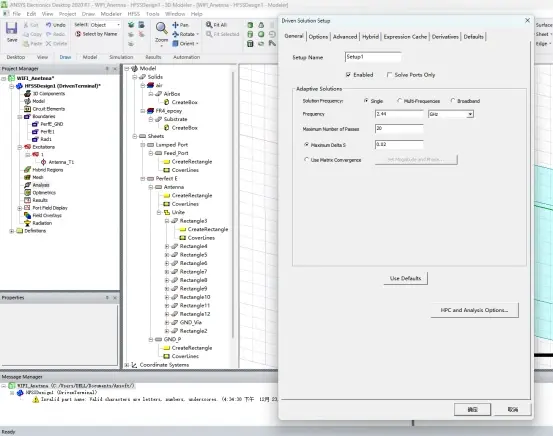
Task: Click the Use Defaults button
Action: [405, 278]
